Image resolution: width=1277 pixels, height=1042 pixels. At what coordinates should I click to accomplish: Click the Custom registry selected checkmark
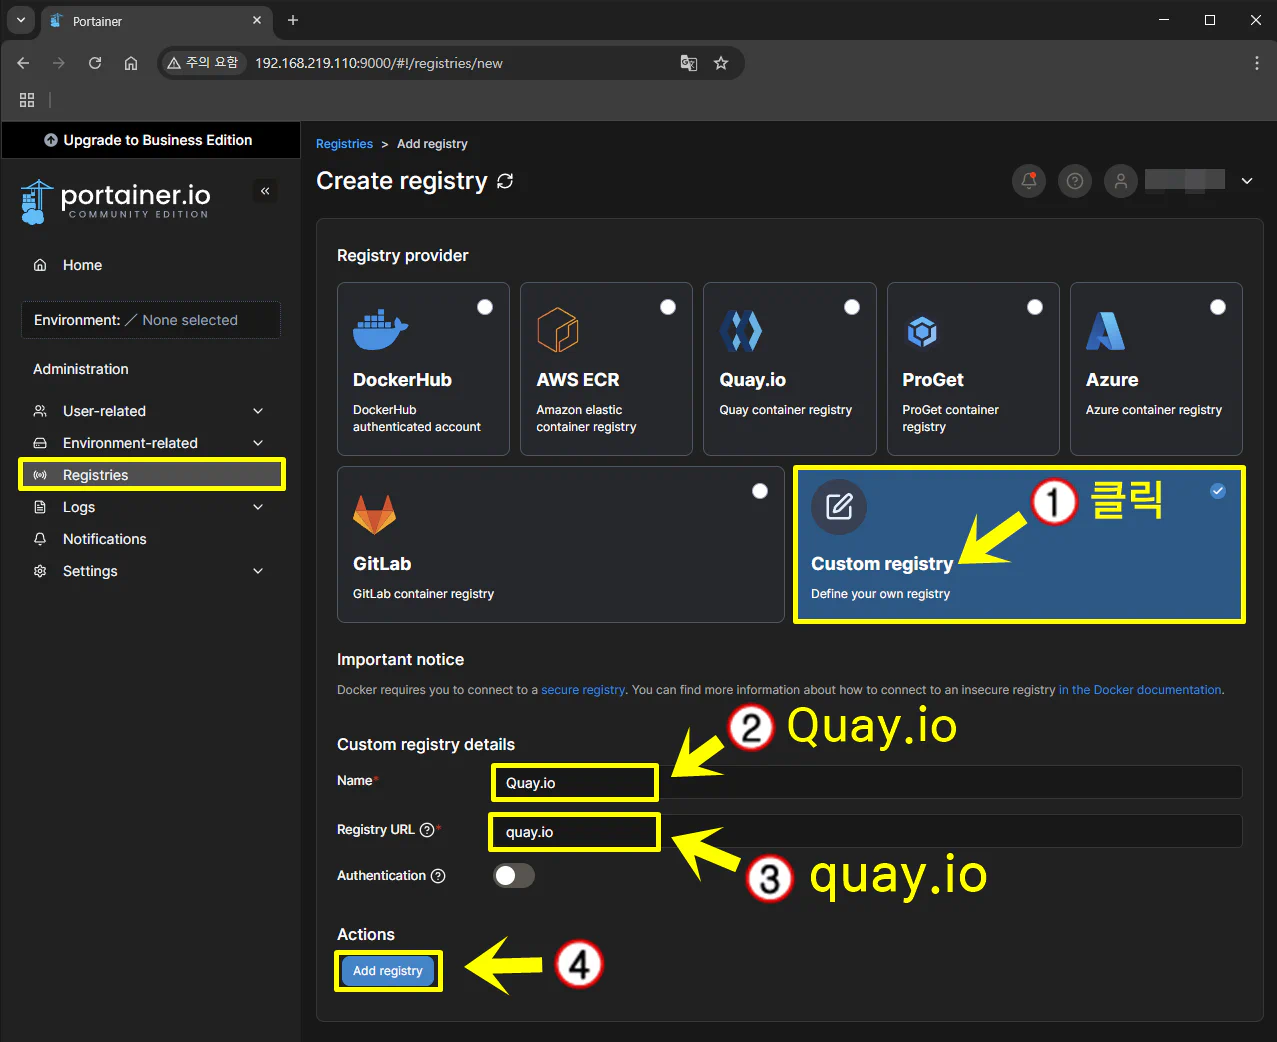pyautogui.click(x=1218, y=490)
